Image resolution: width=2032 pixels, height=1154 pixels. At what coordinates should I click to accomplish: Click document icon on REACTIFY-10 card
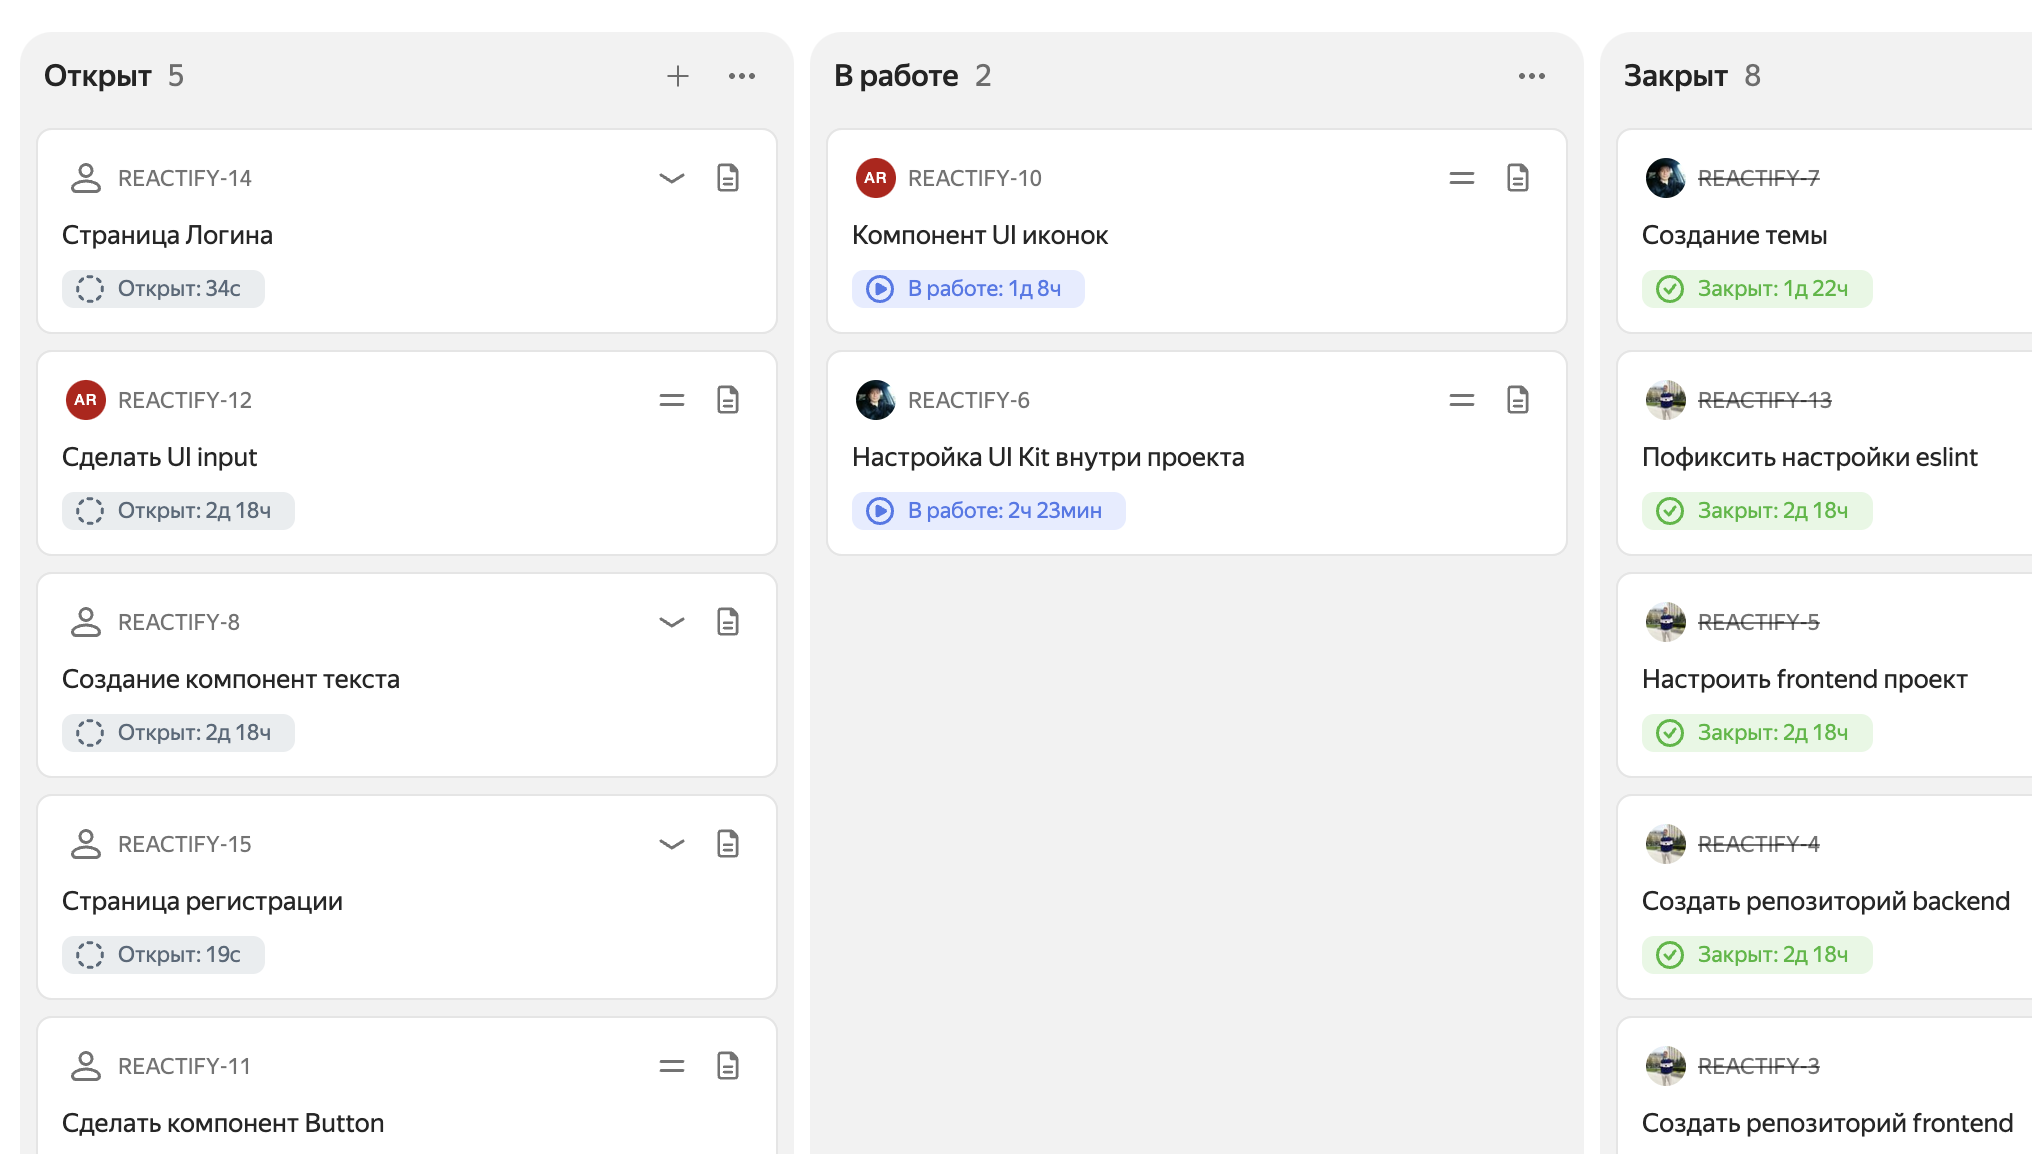coord(1518,178)
